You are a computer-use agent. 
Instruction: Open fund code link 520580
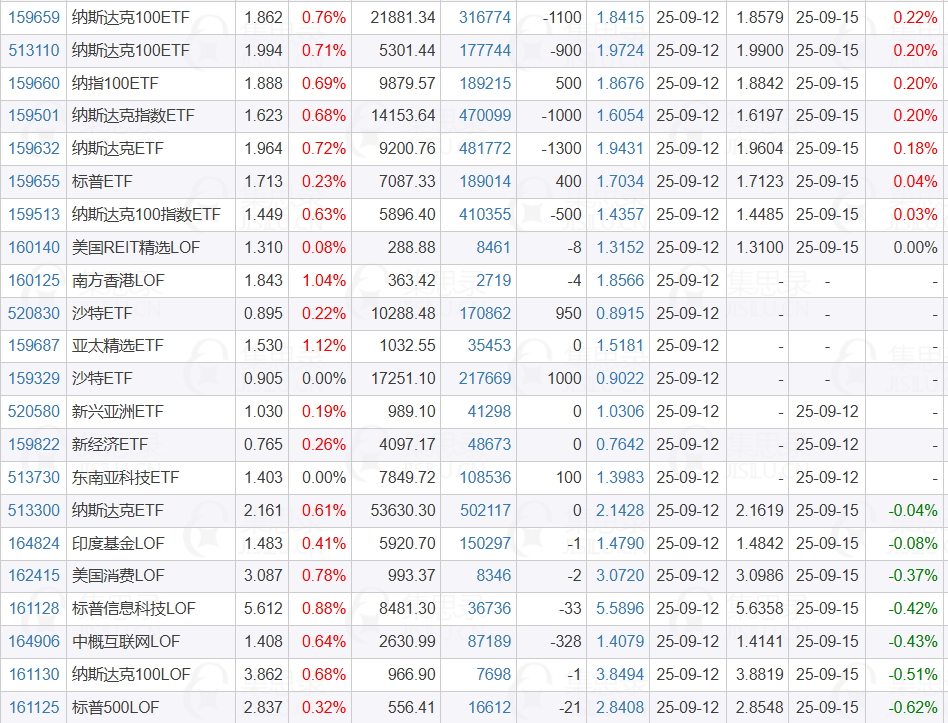[34, 412]
